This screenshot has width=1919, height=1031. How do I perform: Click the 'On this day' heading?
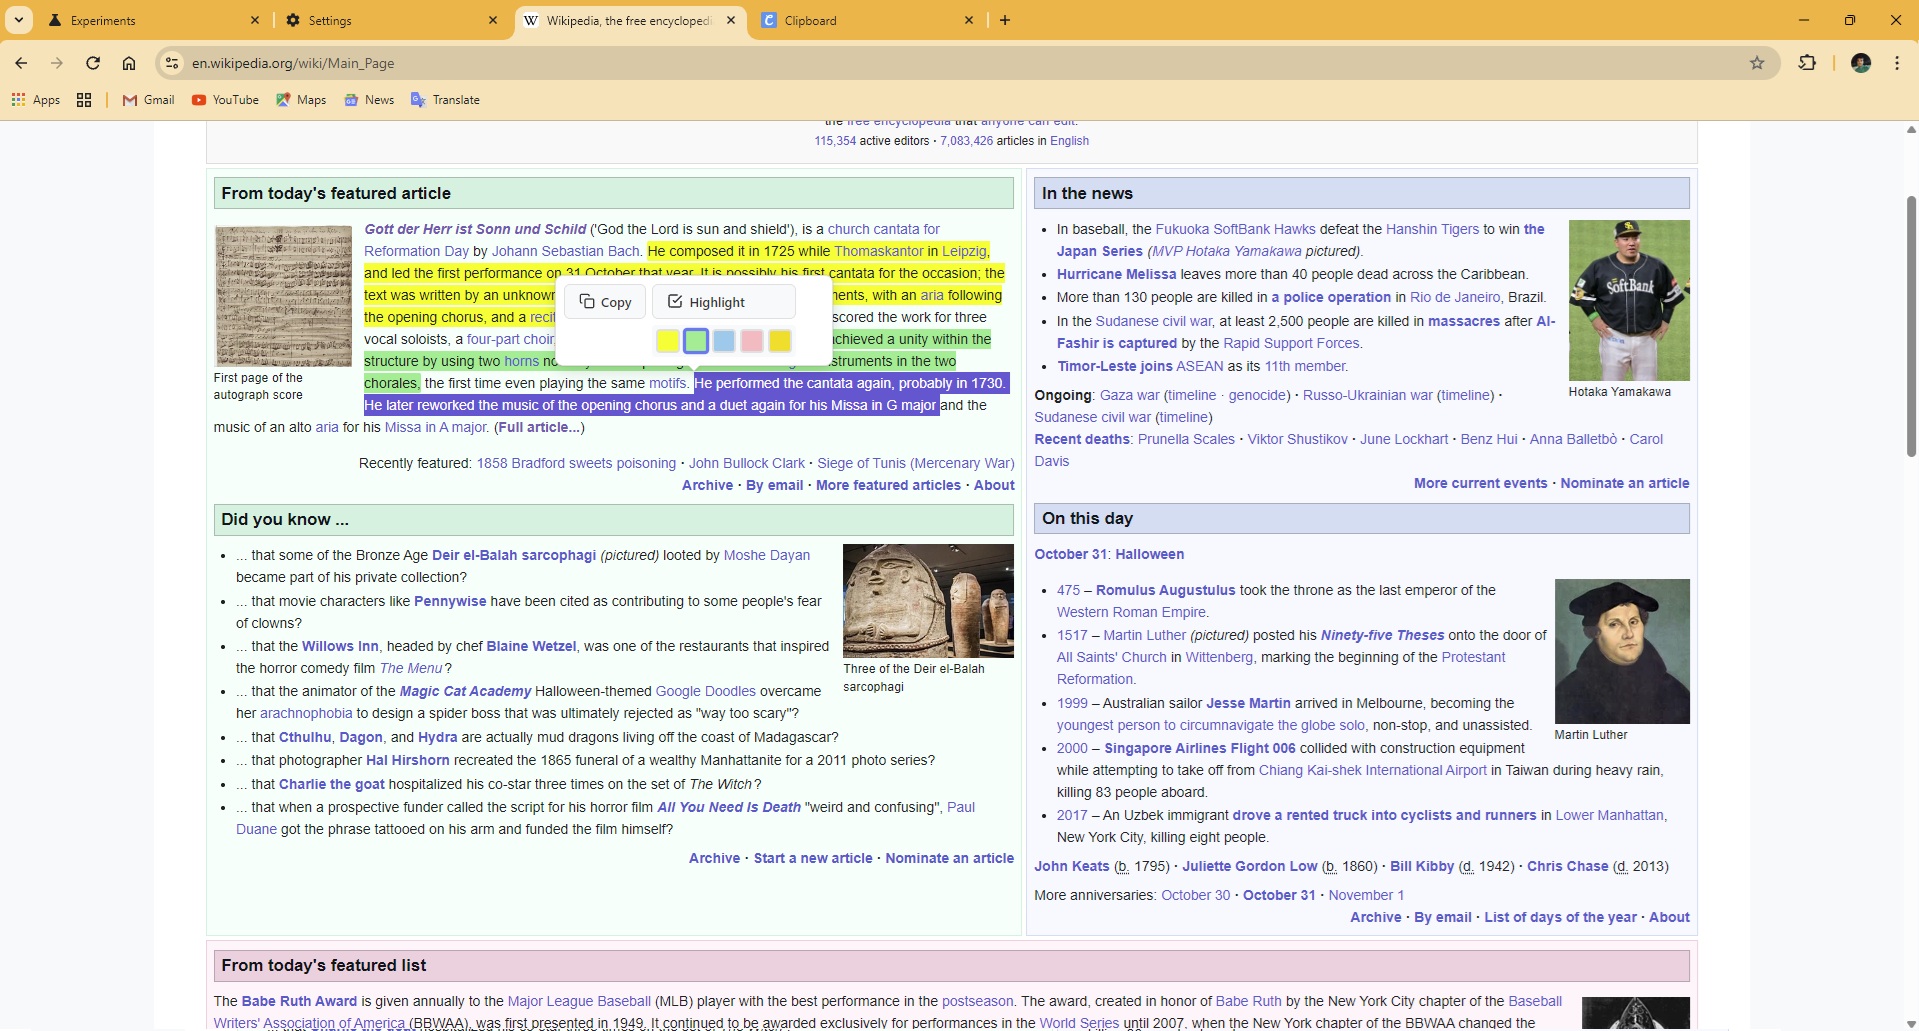(x=1087, y=518)
